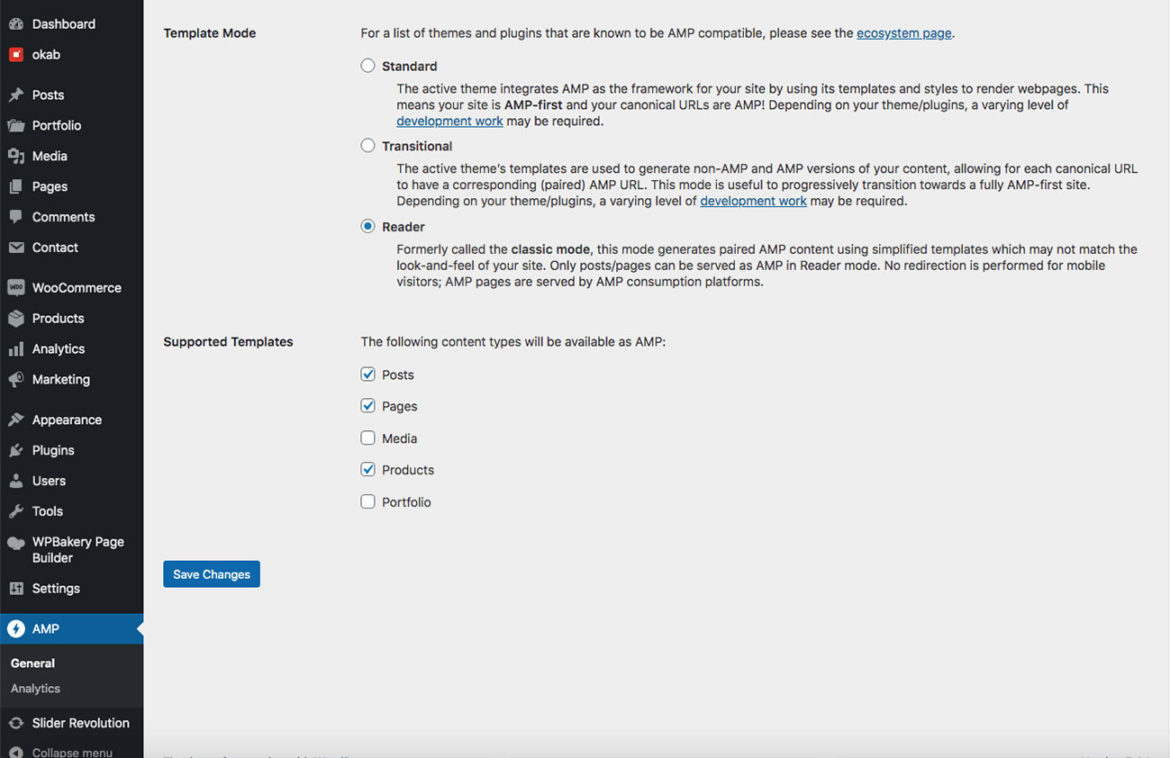Click the Products box icon
This screenshot has height=758, width=1170.
click(x=16, y=319)
